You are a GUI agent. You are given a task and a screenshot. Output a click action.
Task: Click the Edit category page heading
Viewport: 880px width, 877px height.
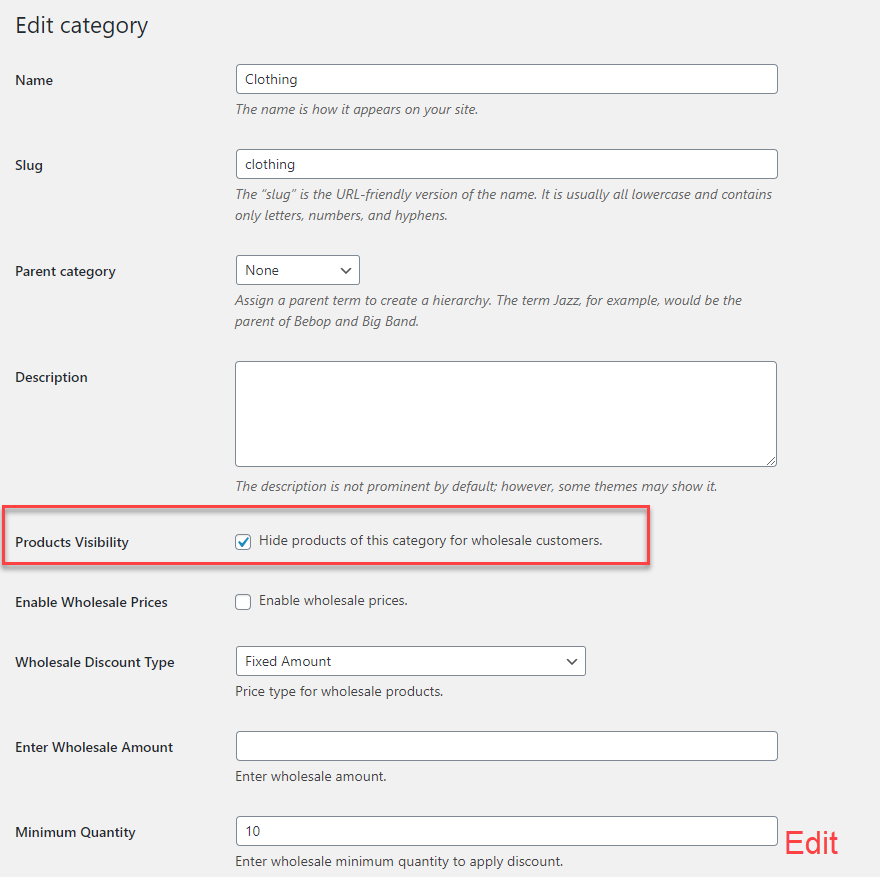coord(82,25)
